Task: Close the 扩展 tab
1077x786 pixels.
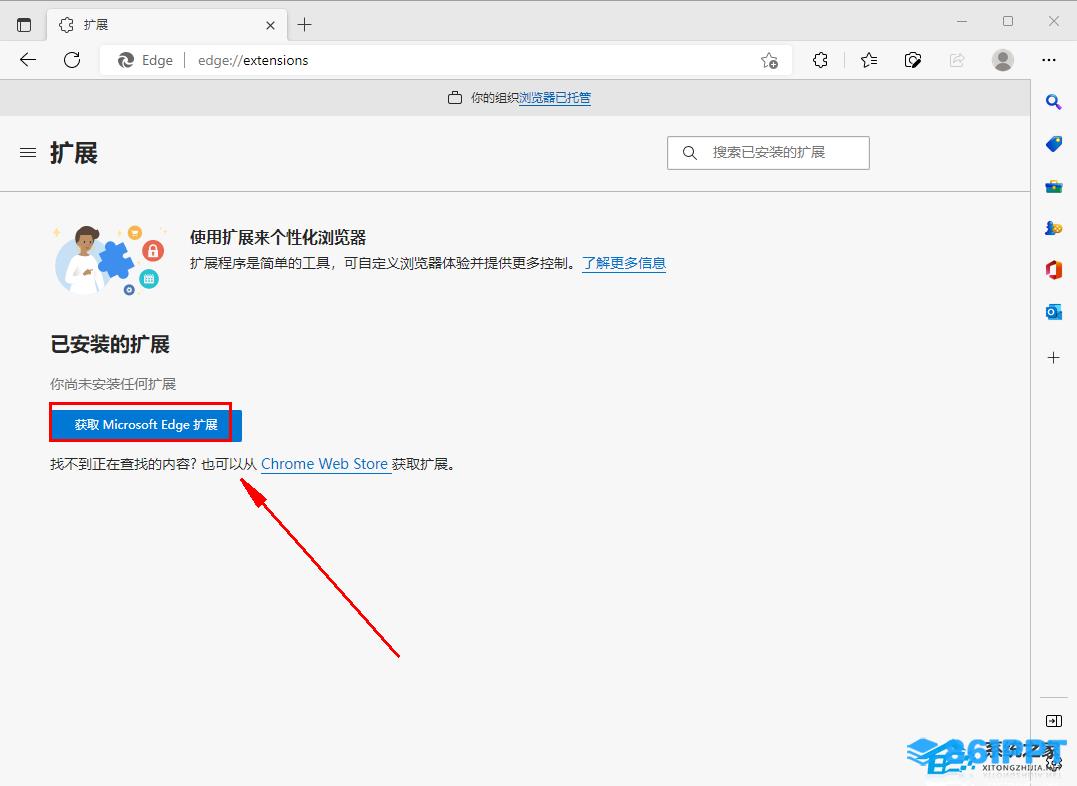Action: pyautogui.click(x=271, y=25)
